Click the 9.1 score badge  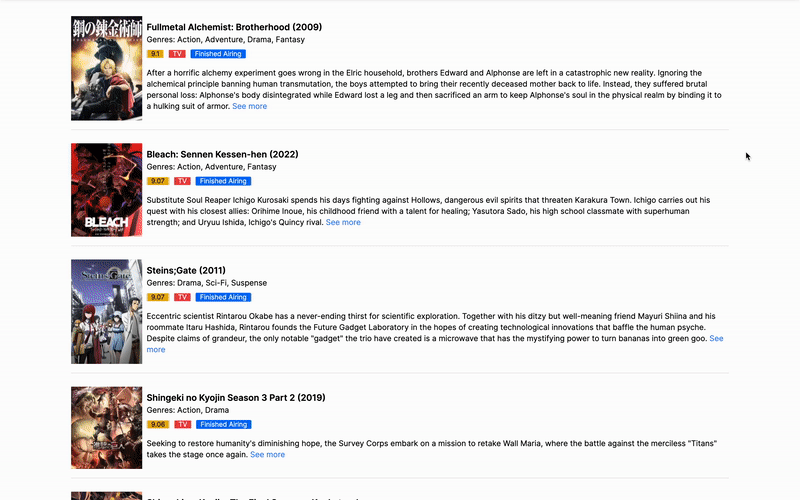tap(155, 54)
